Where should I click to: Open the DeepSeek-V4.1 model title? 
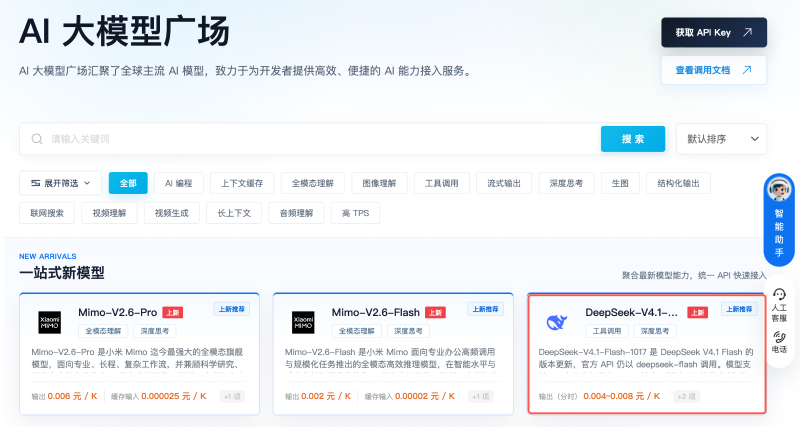[632, 312]
